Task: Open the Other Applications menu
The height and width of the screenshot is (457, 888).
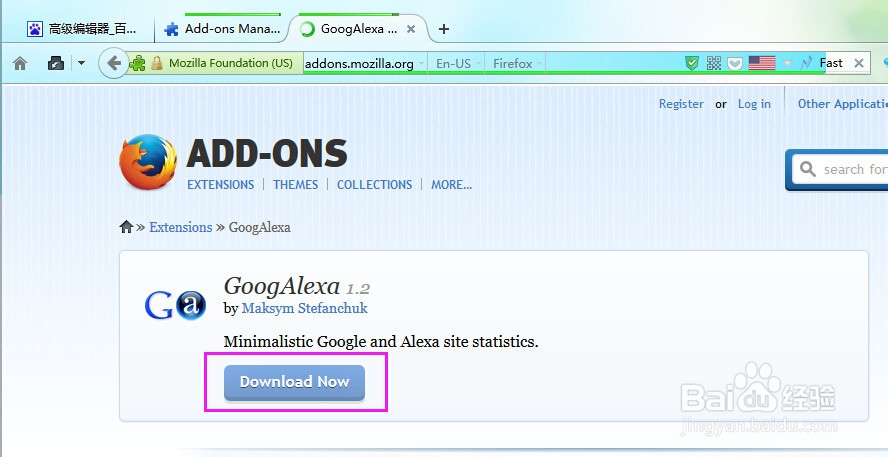Action: tap(843, 104)
